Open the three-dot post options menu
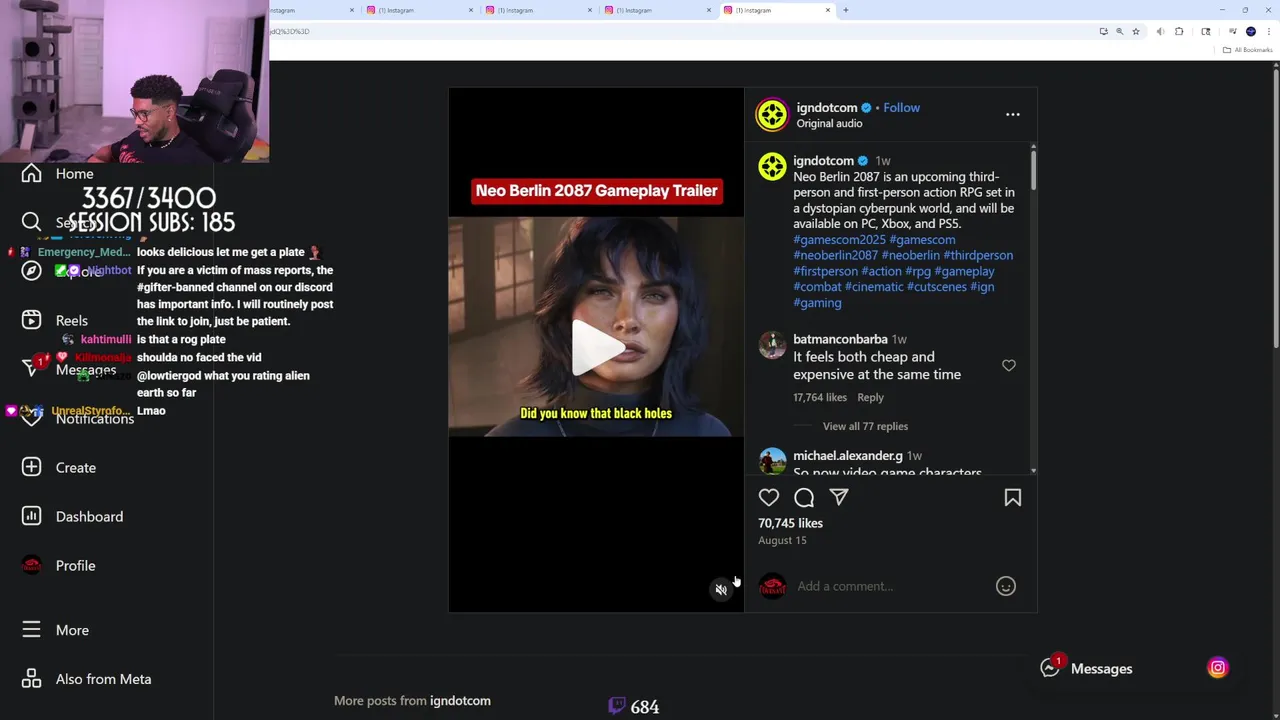The width and height of the screenshot is (1280, 720). [x=1012, y=115]
